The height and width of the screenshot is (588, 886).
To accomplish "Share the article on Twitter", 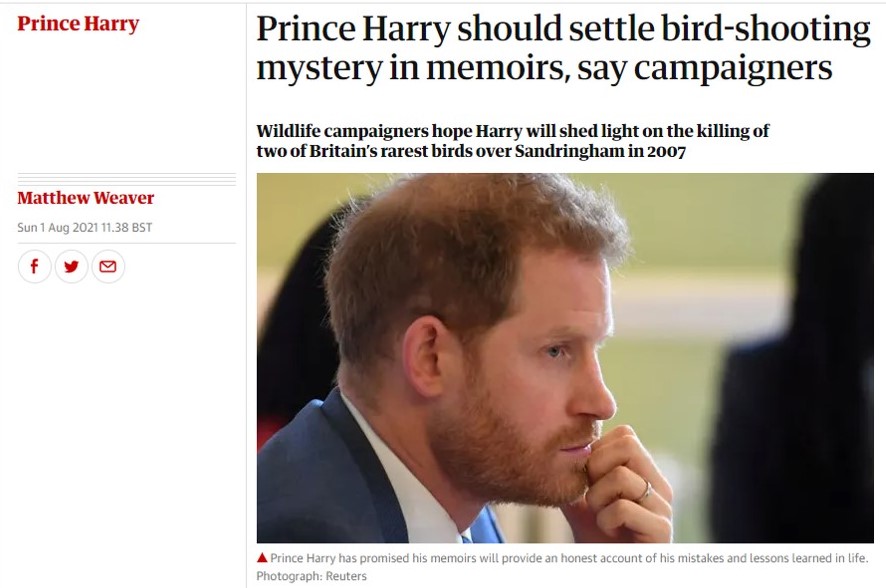I will (x=71, y=266).
